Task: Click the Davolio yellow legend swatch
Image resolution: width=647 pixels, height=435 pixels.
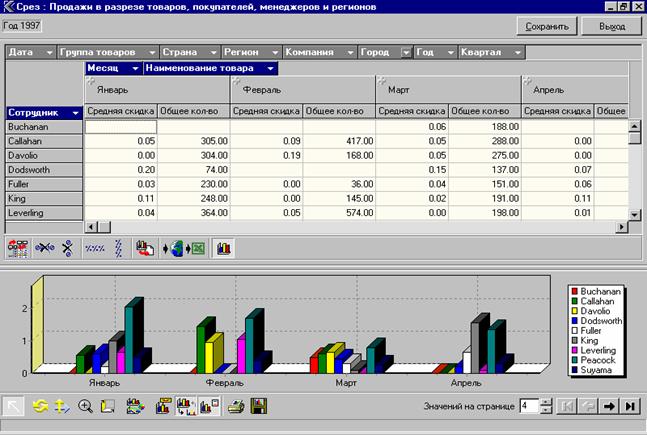Action: tap(573, 309)
